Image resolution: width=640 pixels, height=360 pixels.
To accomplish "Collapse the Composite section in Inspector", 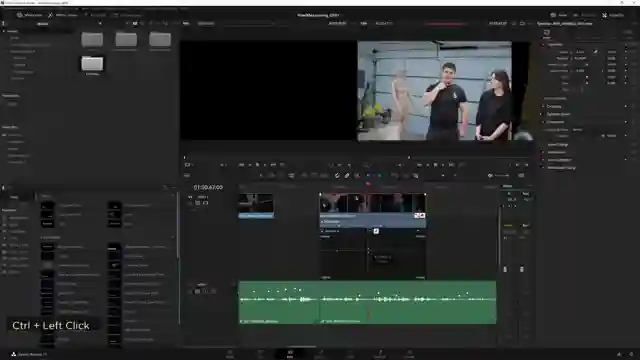I will point(555,122).
